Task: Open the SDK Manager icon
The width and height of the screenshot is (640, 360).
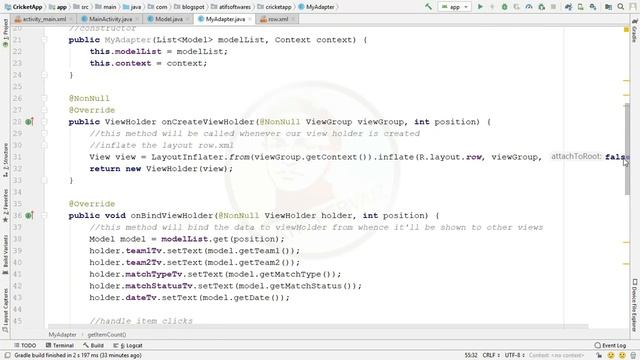Action: click(593, 7)
